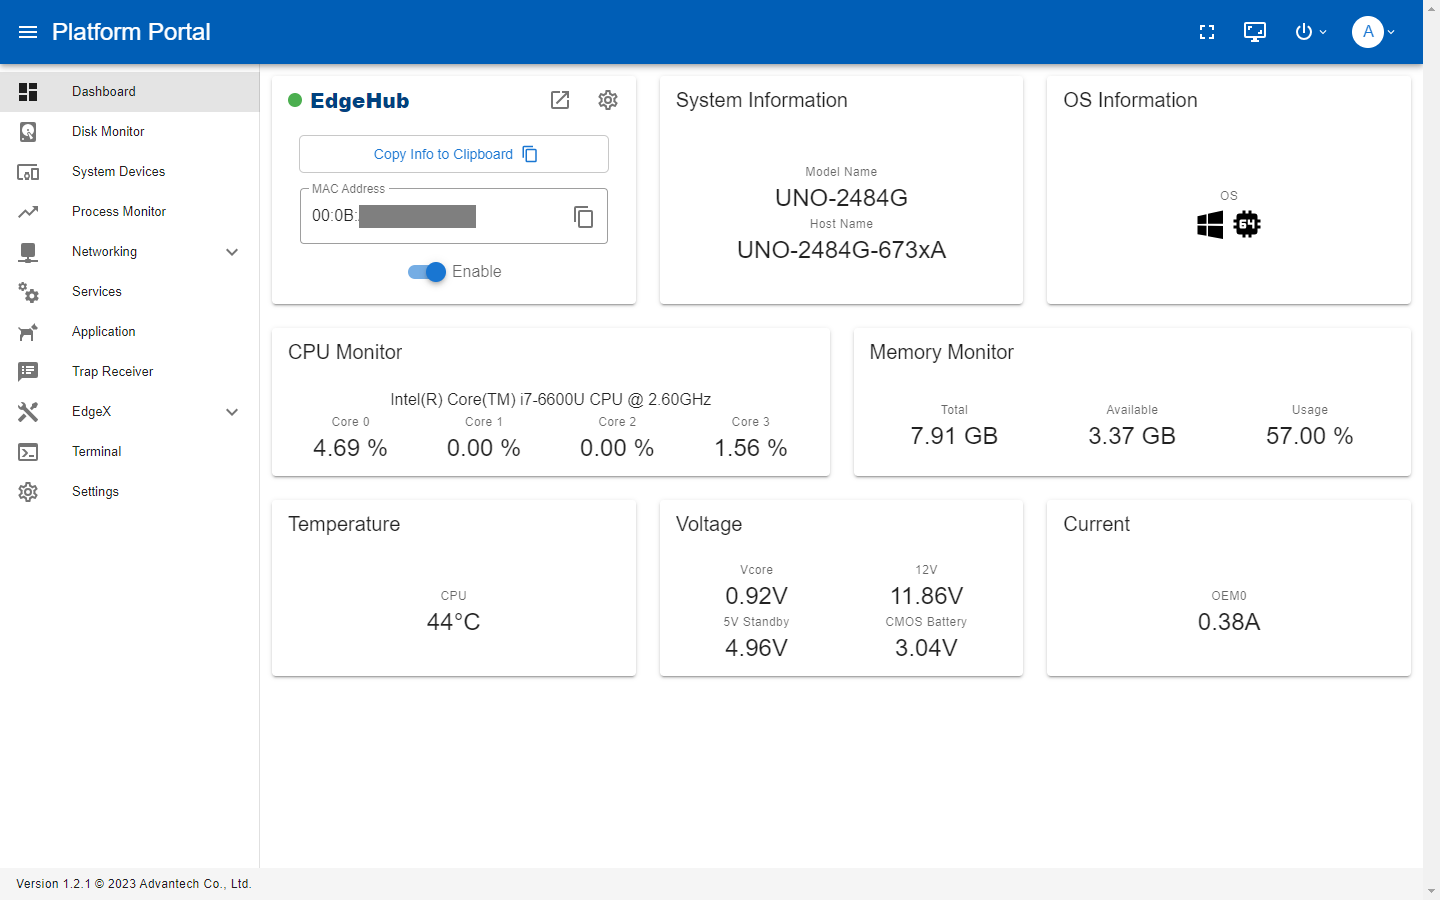
Task: Expand the EdgeX submenu chevron
Action: [x=232, y=412]
